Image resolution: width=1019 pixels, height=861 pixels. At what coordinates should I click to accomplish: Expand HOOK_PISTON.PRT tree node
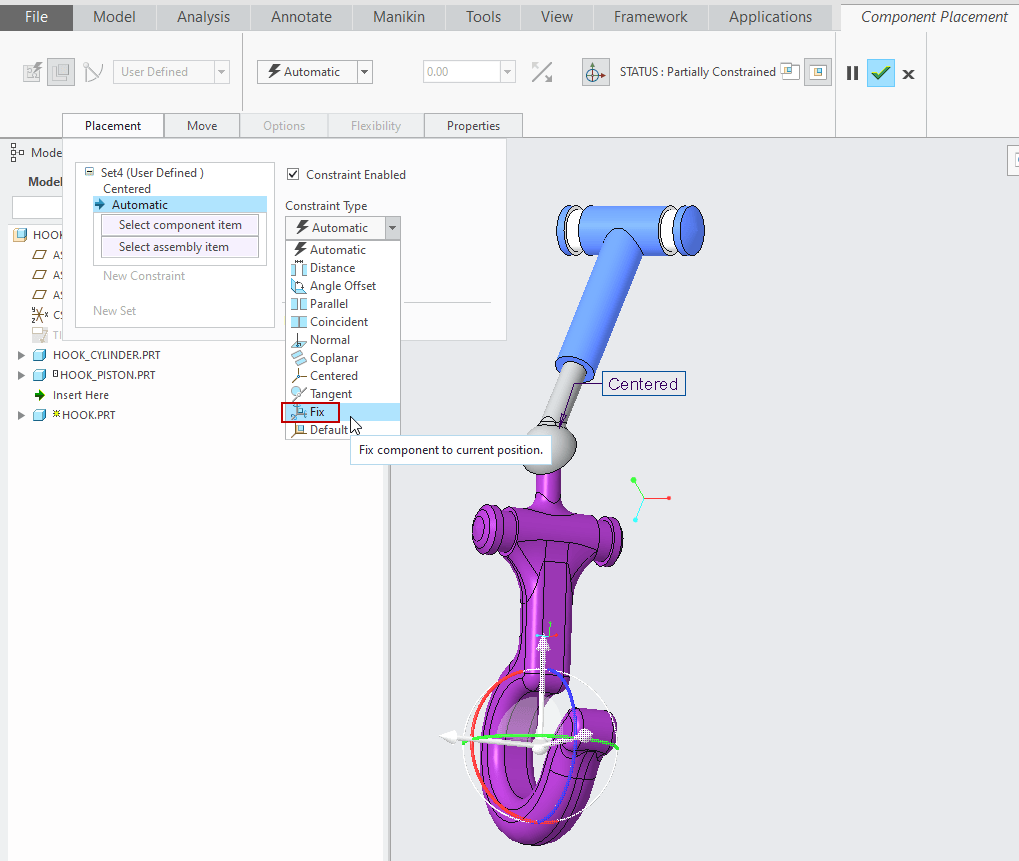[21, 376]
